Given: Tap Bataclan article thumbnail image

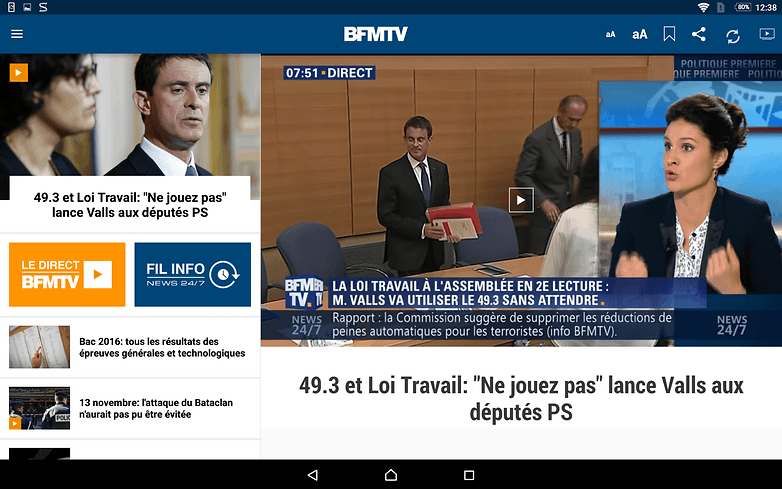Looking at the screenshot, I should [39, 408].
